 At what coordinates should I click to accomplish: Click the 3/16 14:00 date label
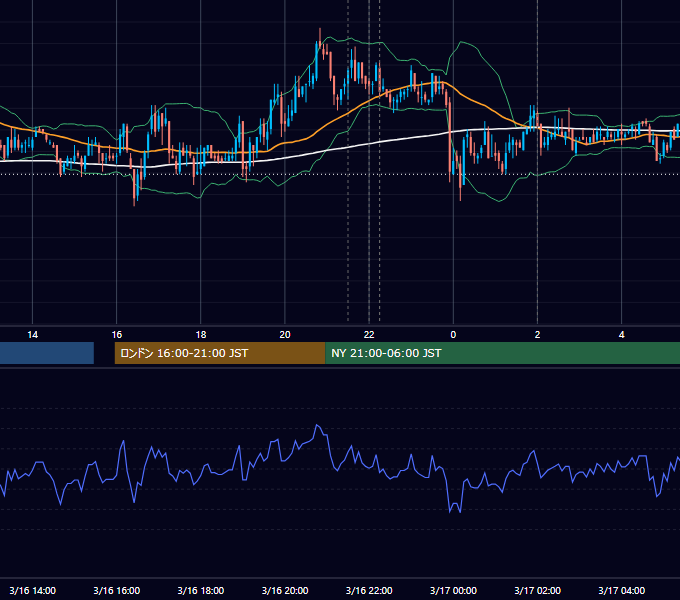click(x=33, y=590)
